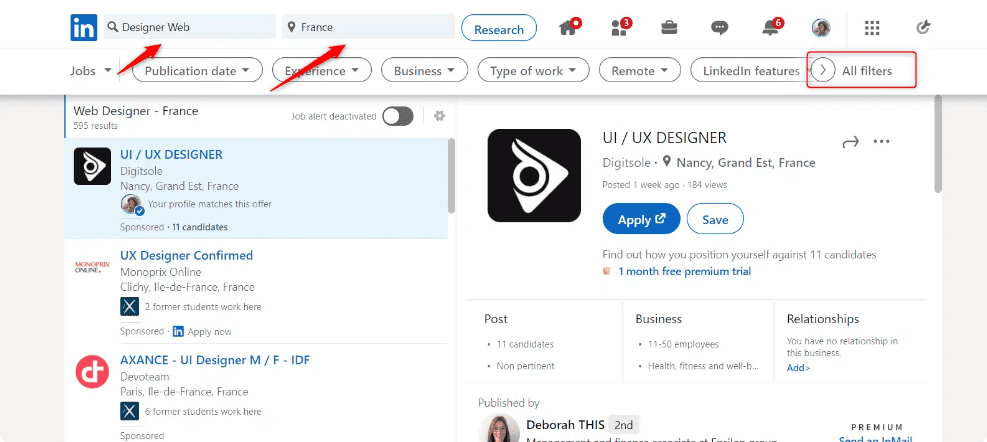Click 'Posted 1 week ago' text
This screenshot has width=987, height=442.
pyautogui.click(x=641, y=185)
